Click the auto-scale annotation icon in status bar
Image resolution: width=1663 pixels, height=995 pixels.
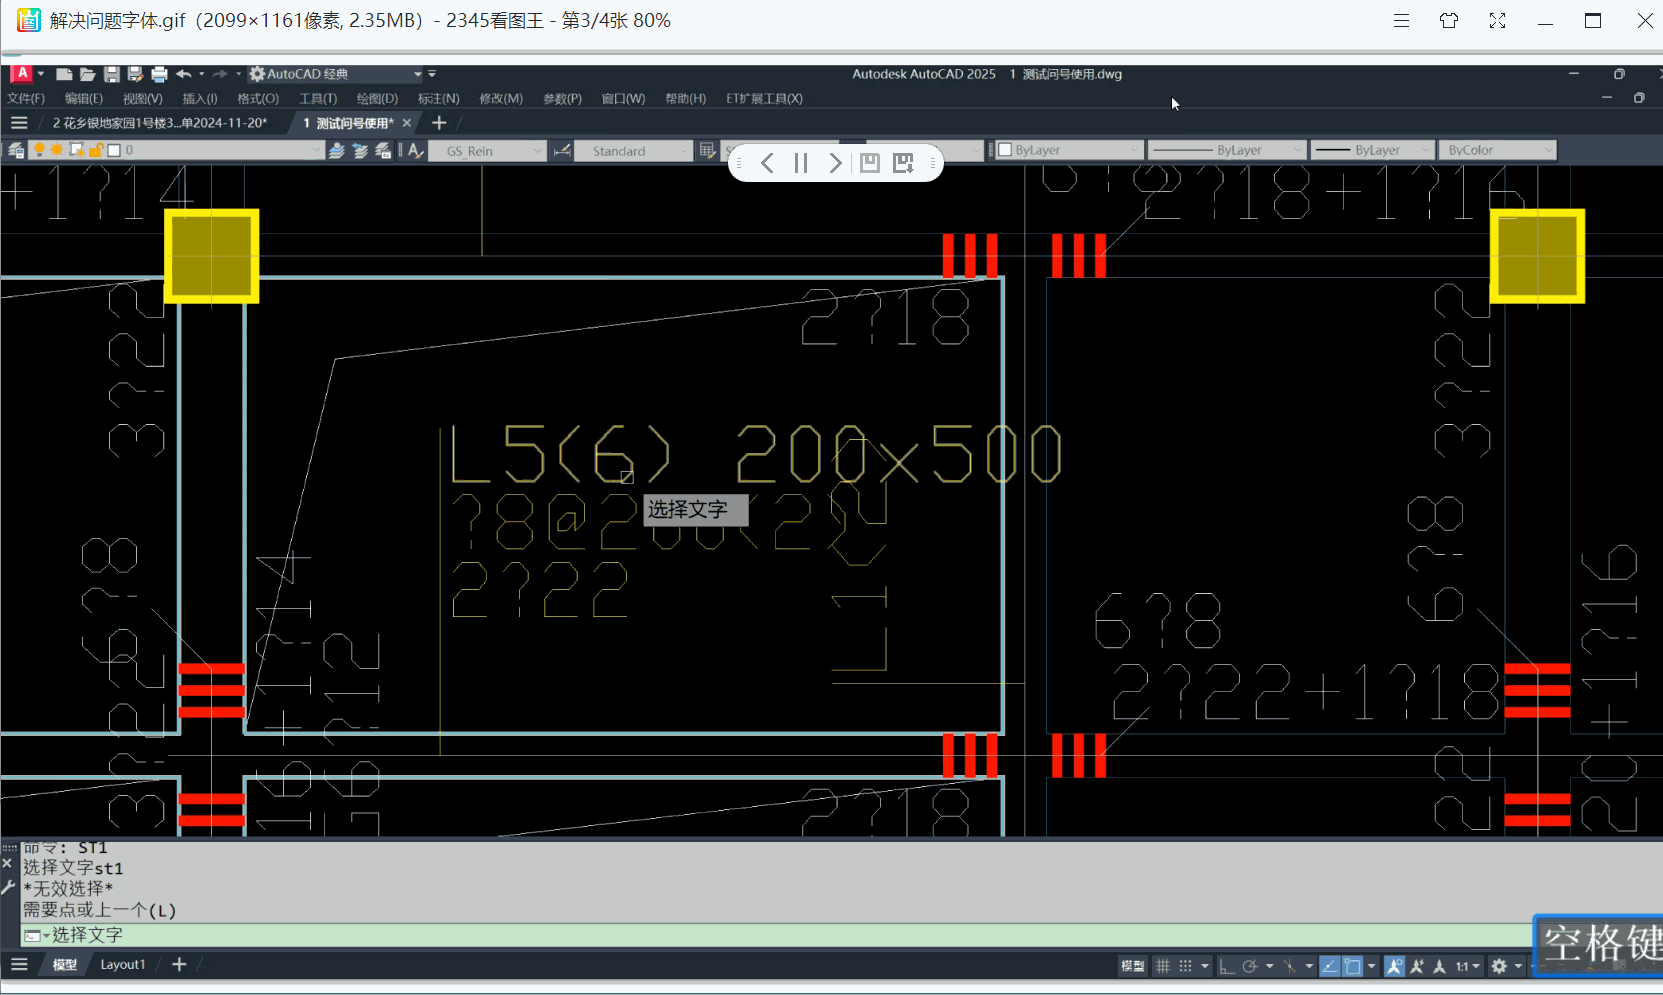click(x=1417, y=965)
